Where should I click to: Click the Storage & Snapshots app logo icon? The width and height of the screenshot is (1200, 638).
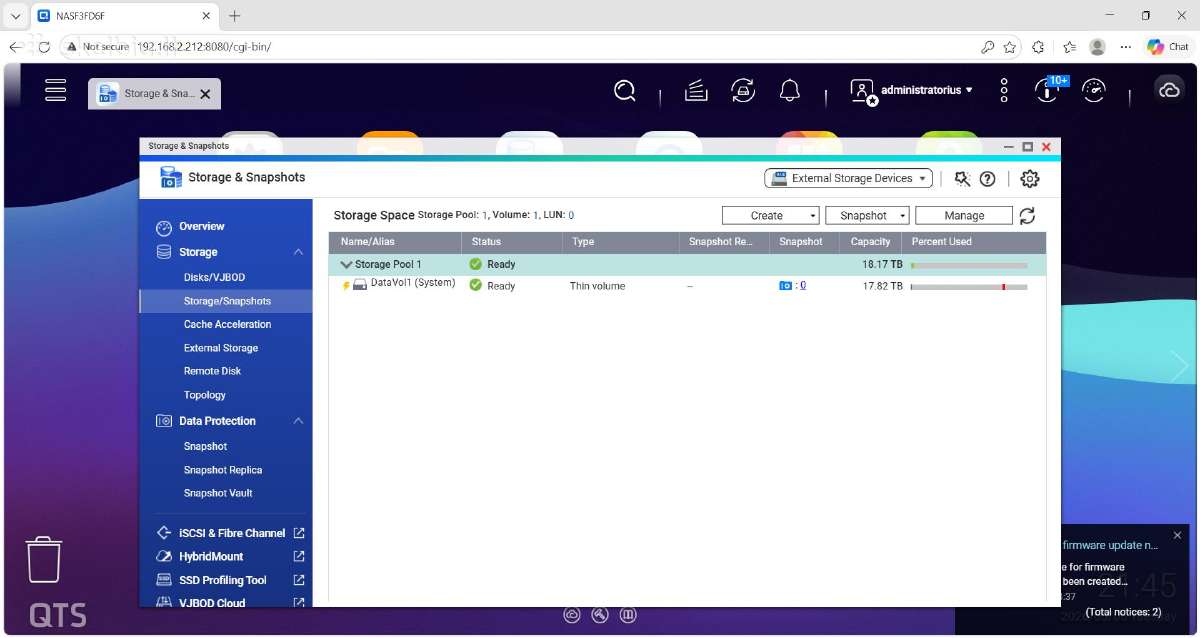[x=171, y=178]
